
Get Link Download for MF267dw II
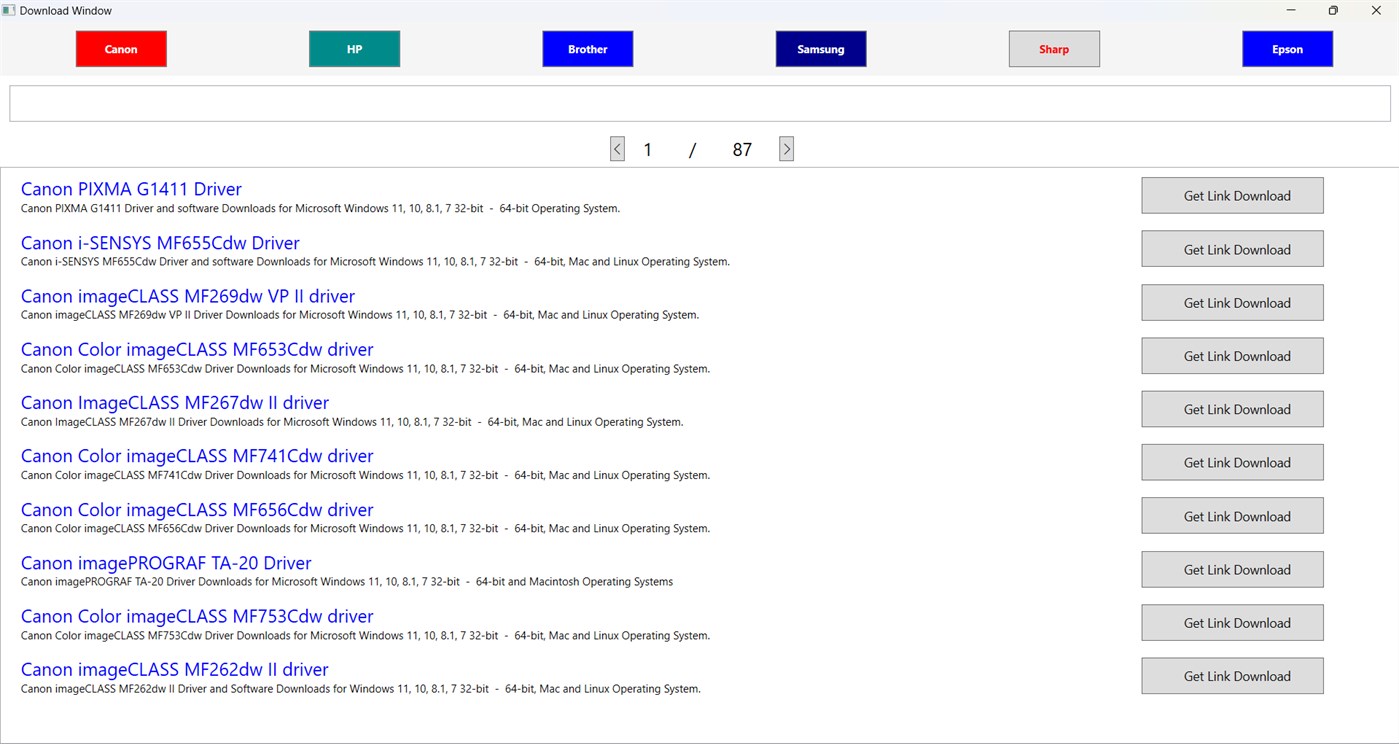coord(1232,409)
